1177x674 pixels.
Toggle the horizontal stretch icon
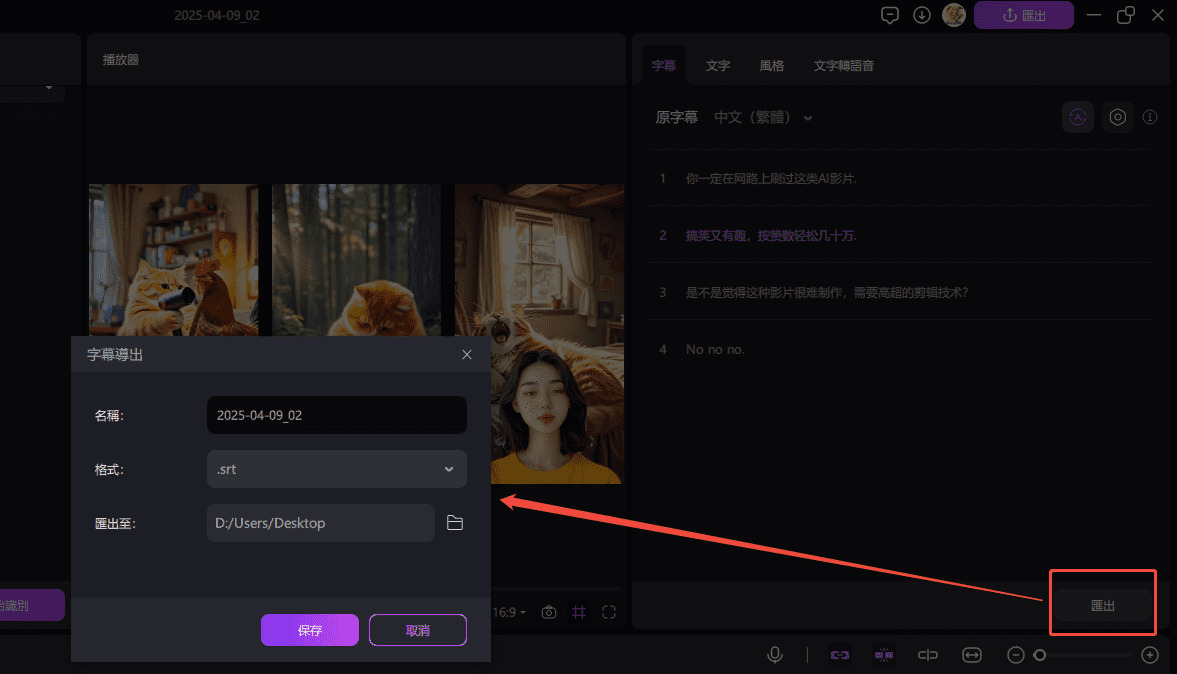coord(971,655)
